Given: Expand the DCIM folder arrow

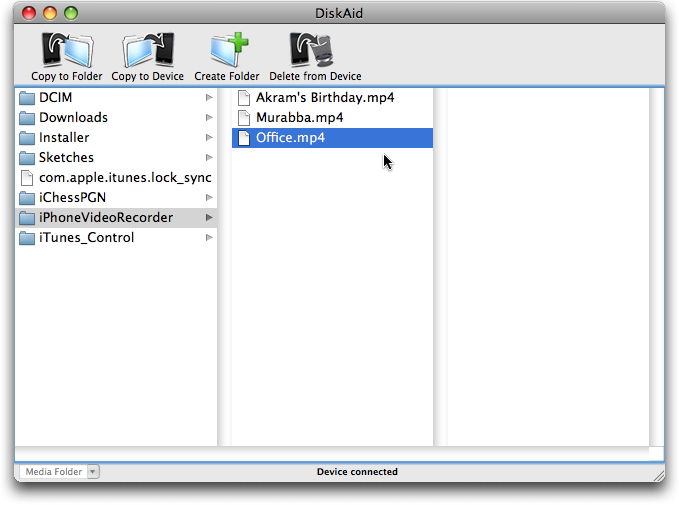Looking at the screenshot, I should [x=209, y=97].
